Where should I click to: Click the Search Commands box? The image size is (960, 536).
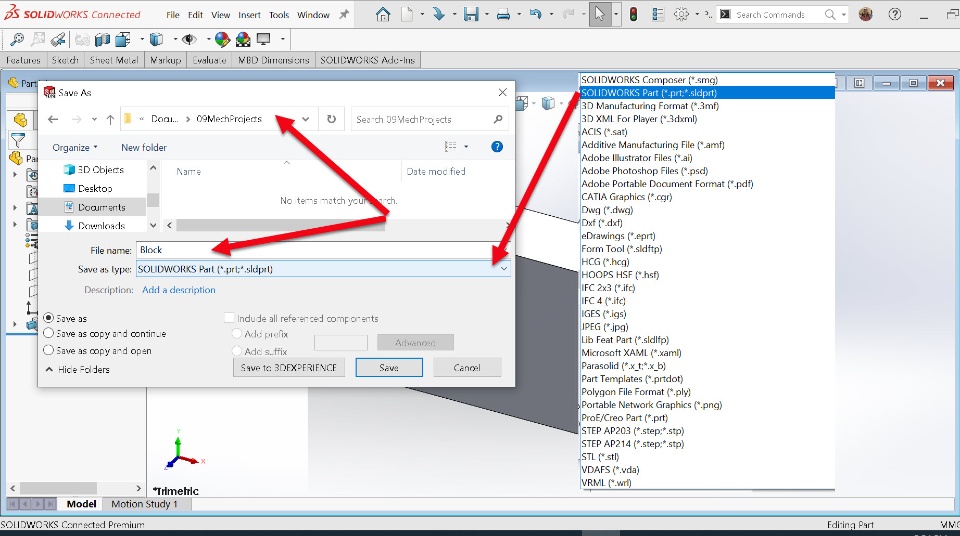[782, 14]
